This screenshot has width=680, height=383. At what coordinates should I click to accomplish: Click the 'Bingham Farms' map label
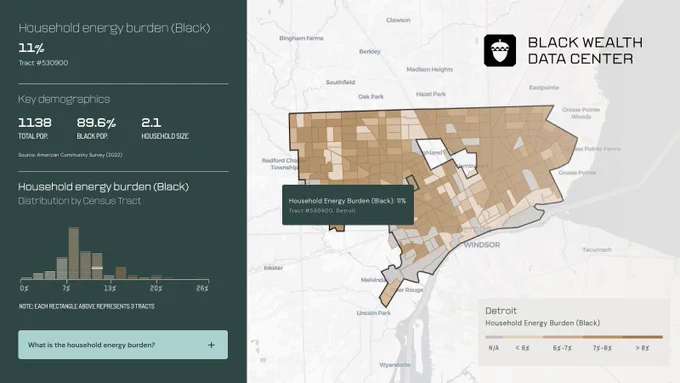tap(301, 38)
